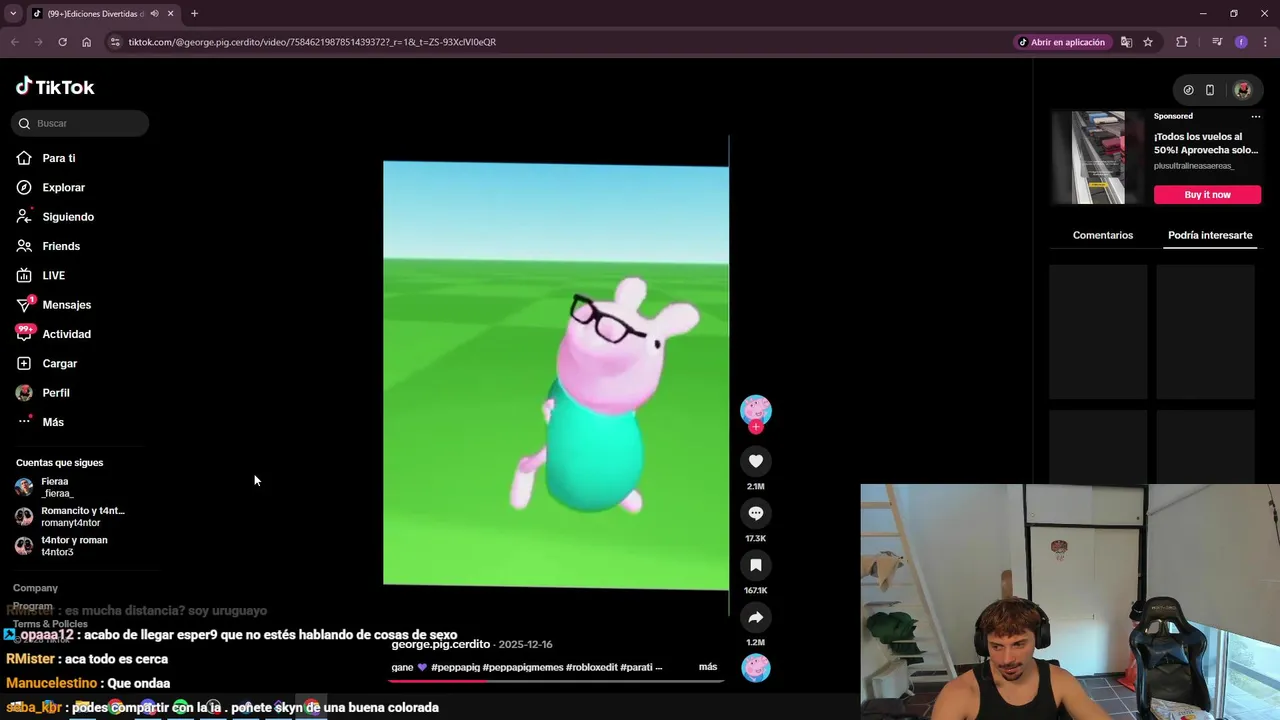Open the browser translate page icon
This screenshot has width=1280, height=720.
1127,42
